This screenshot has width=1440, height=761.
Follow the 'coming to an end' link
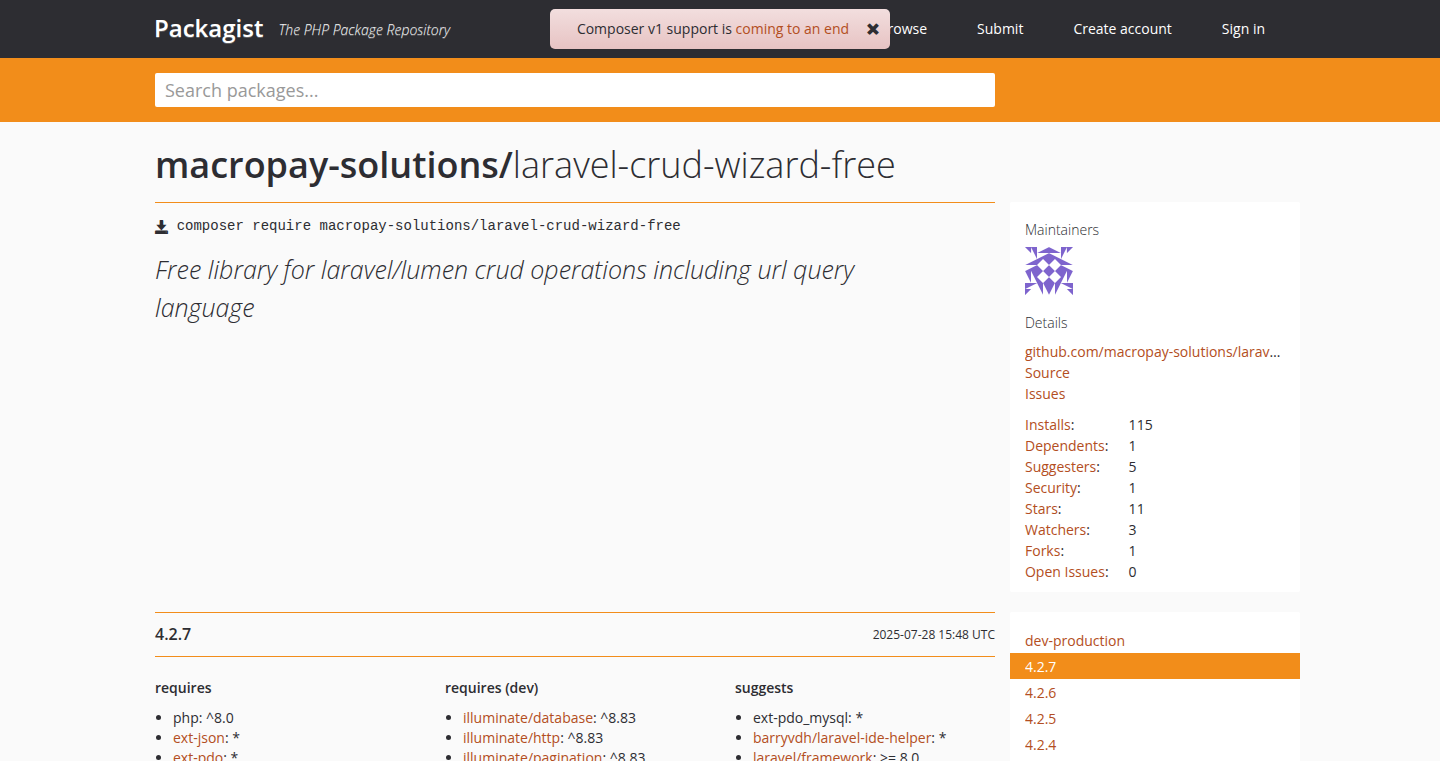792,29
